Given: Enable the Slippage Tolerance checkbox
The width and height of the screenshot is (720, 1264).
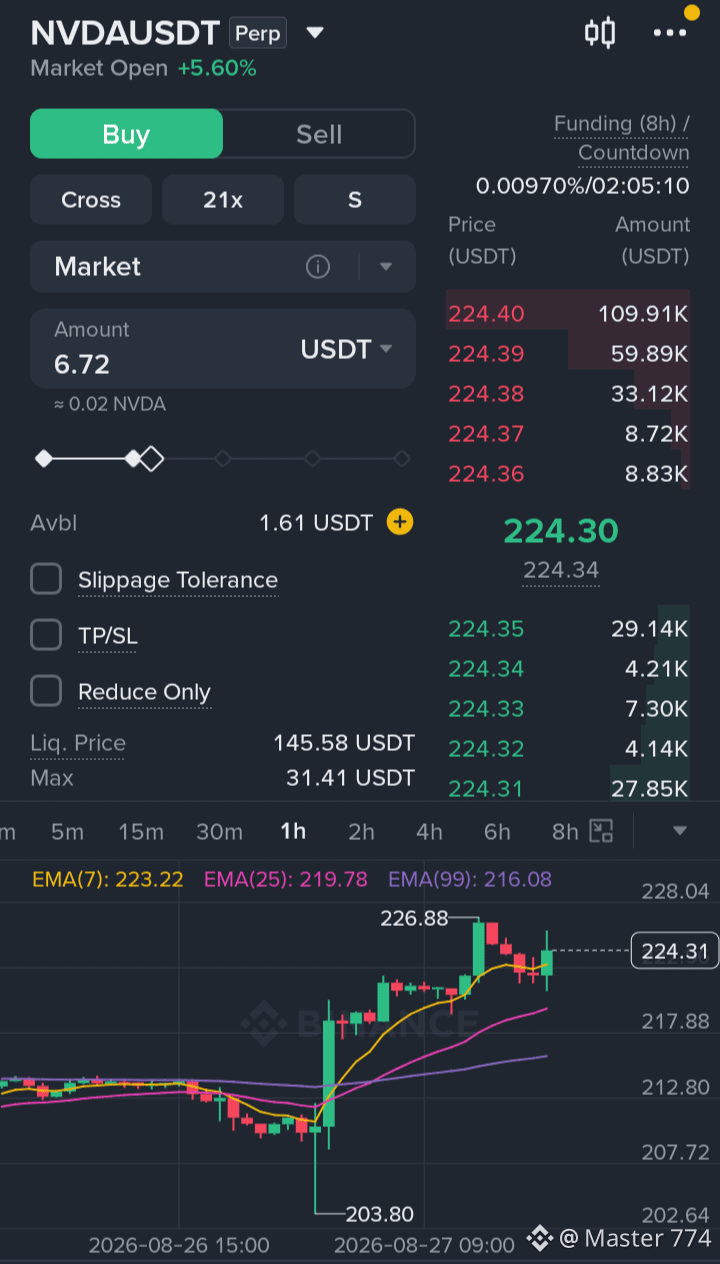Looking at the screenshot, I should 46,579.
